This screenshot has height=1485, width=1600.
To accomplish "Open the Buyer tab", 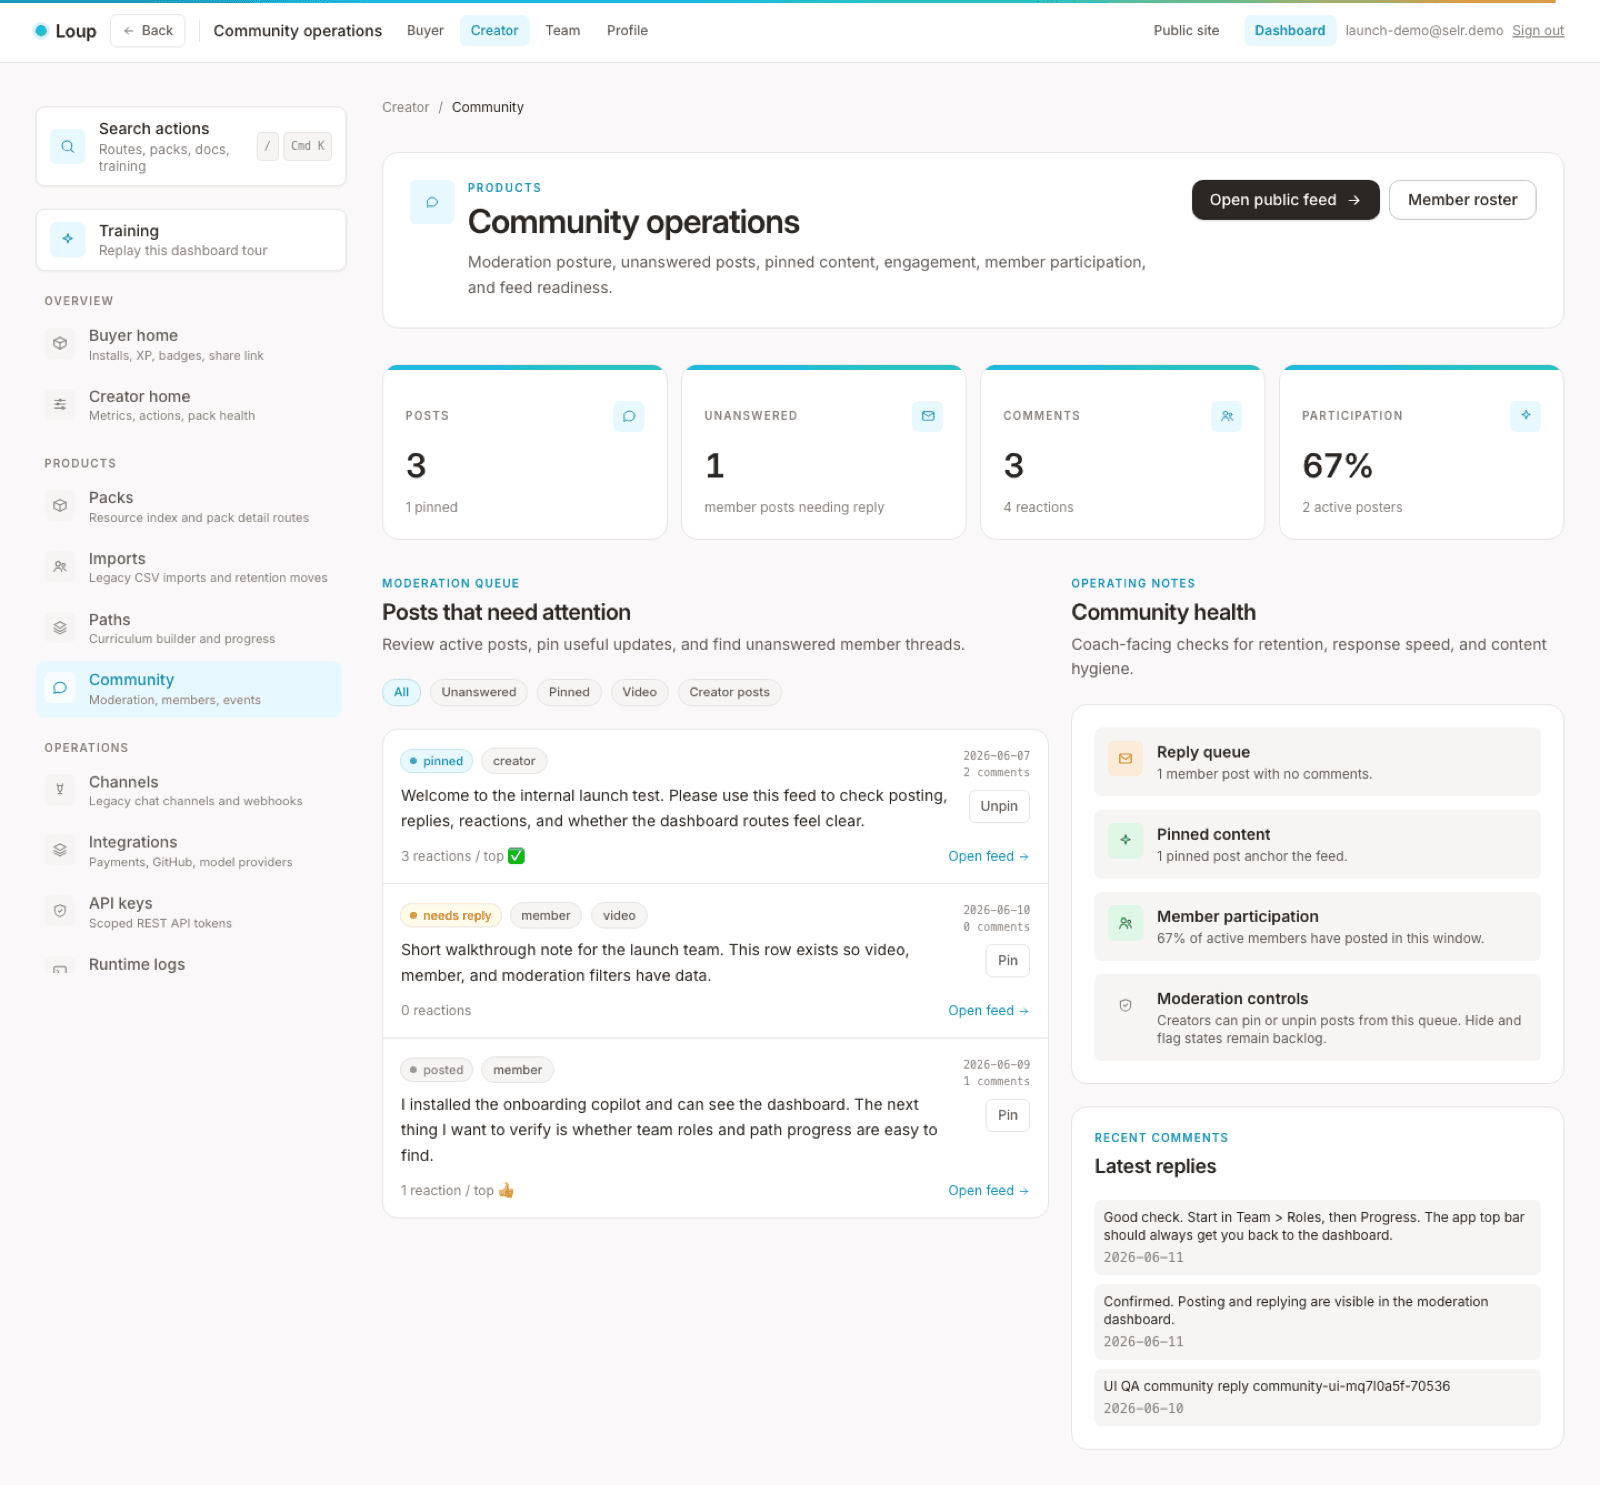I will tap(425, 31).
